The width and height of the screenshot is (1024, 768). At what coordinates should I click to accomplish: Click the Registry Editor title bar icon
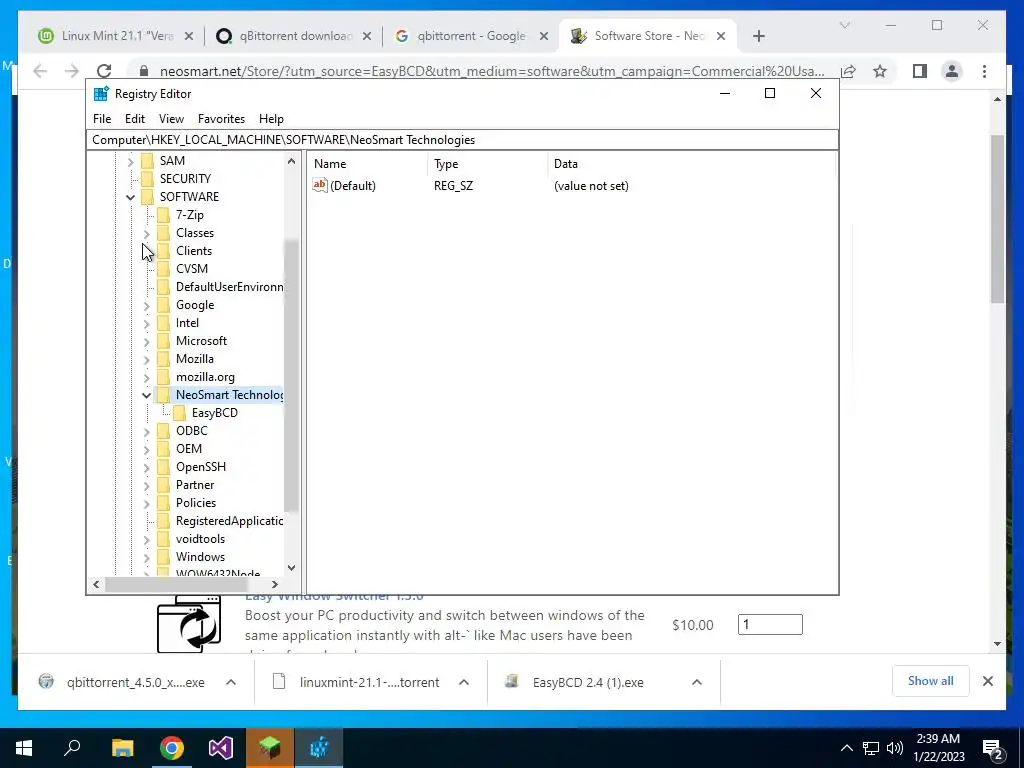[101, 94]
